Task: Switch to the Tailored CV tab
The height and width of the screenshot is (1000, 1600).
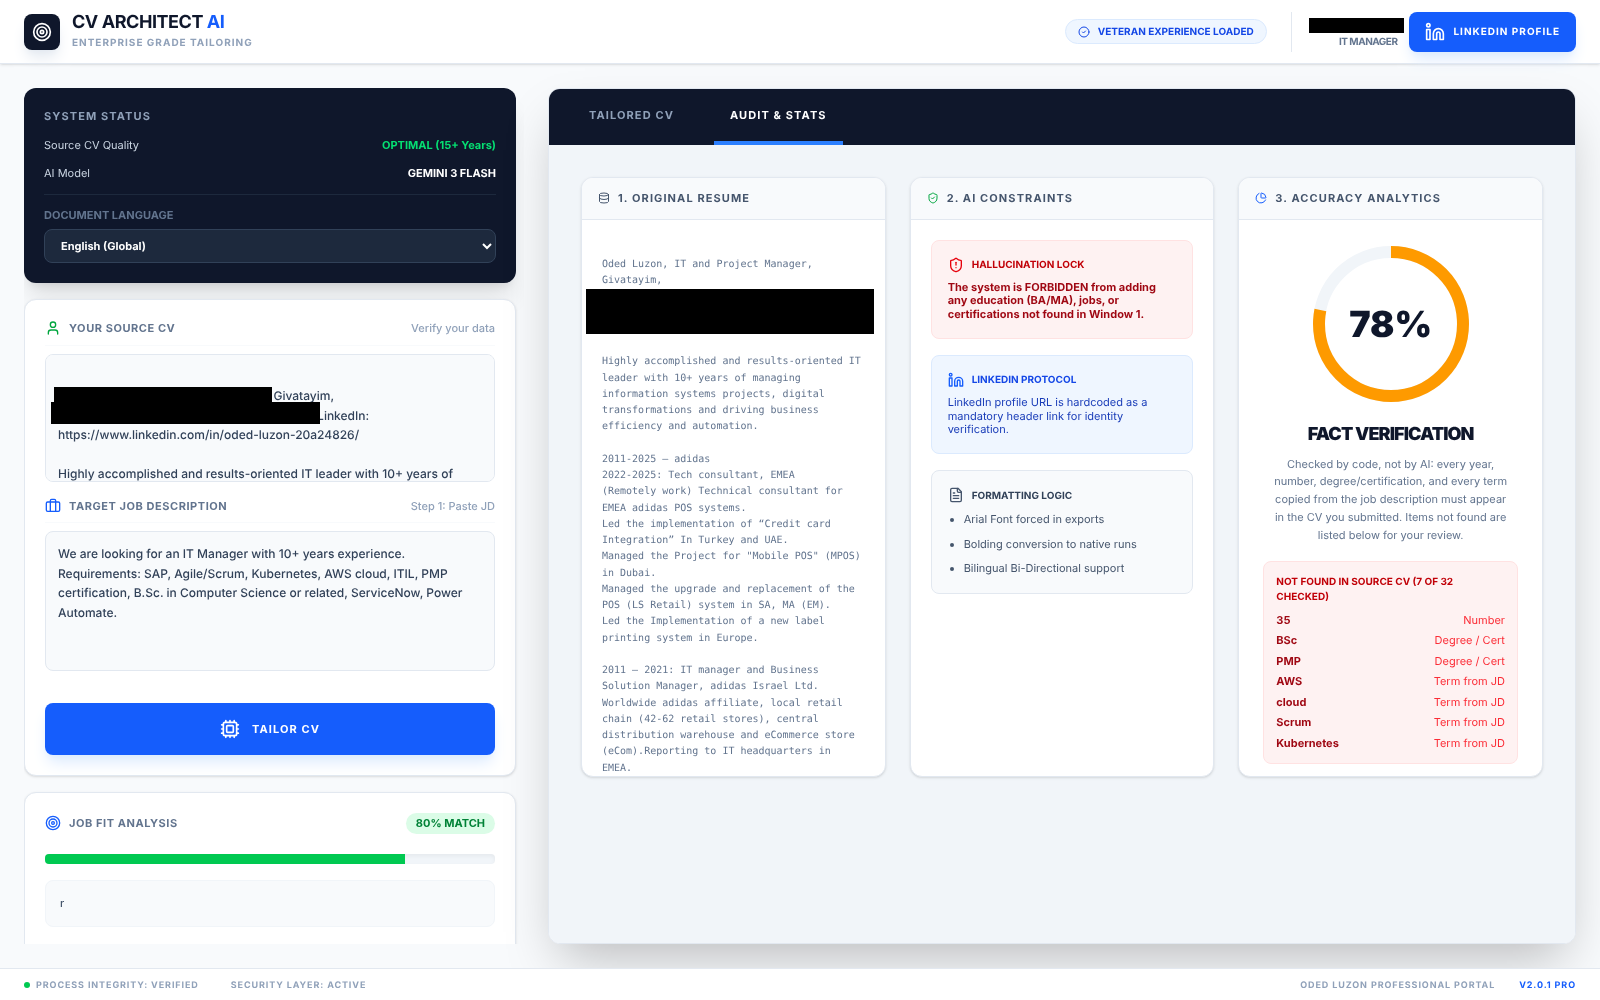Action: point(631,116)
